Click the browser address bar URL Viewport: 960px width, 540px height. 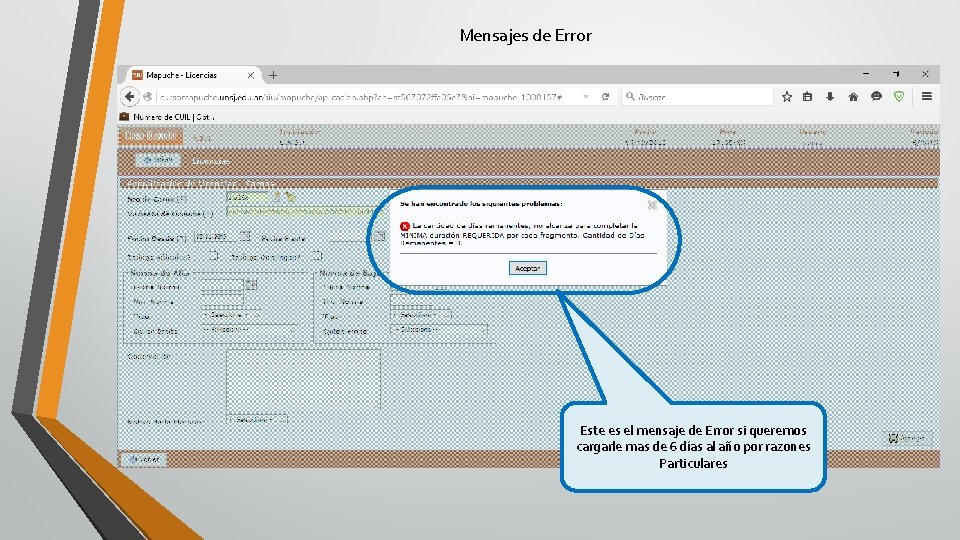(361, 97)
